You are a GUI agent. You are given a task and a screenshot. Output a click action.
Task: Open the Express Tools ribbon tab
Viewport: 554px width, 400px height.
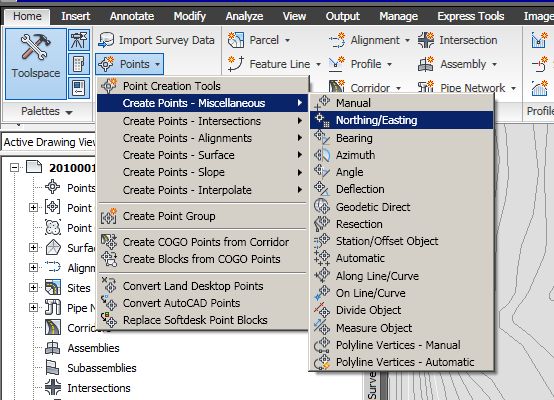pyautogui.click(x=471, y=16)
